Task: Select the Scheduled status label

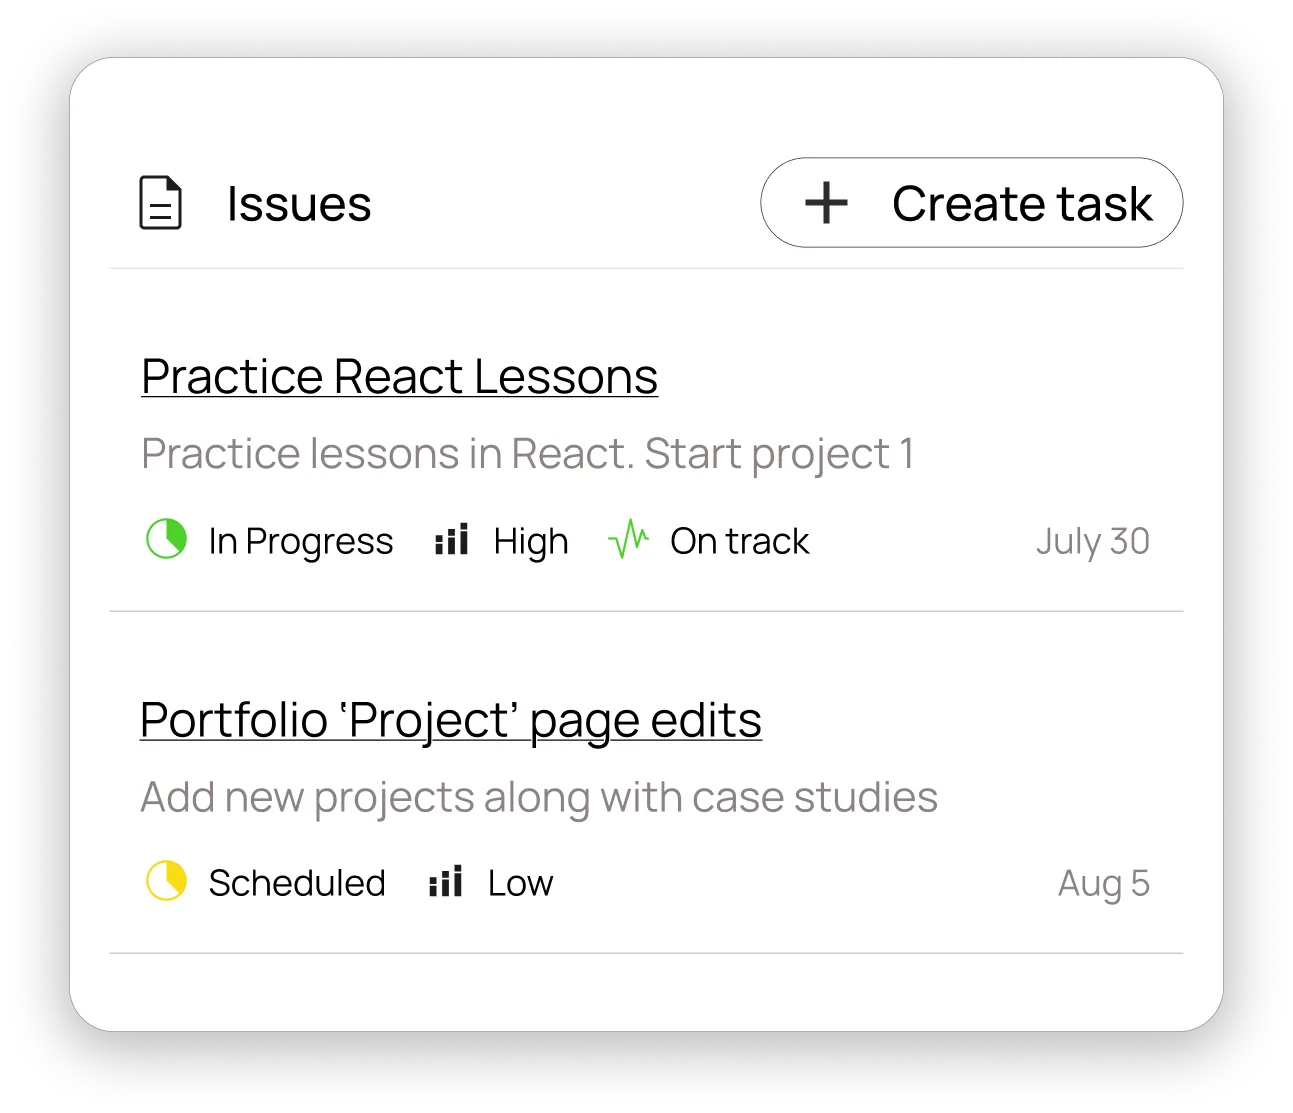Action: click(x=296, y=881)
